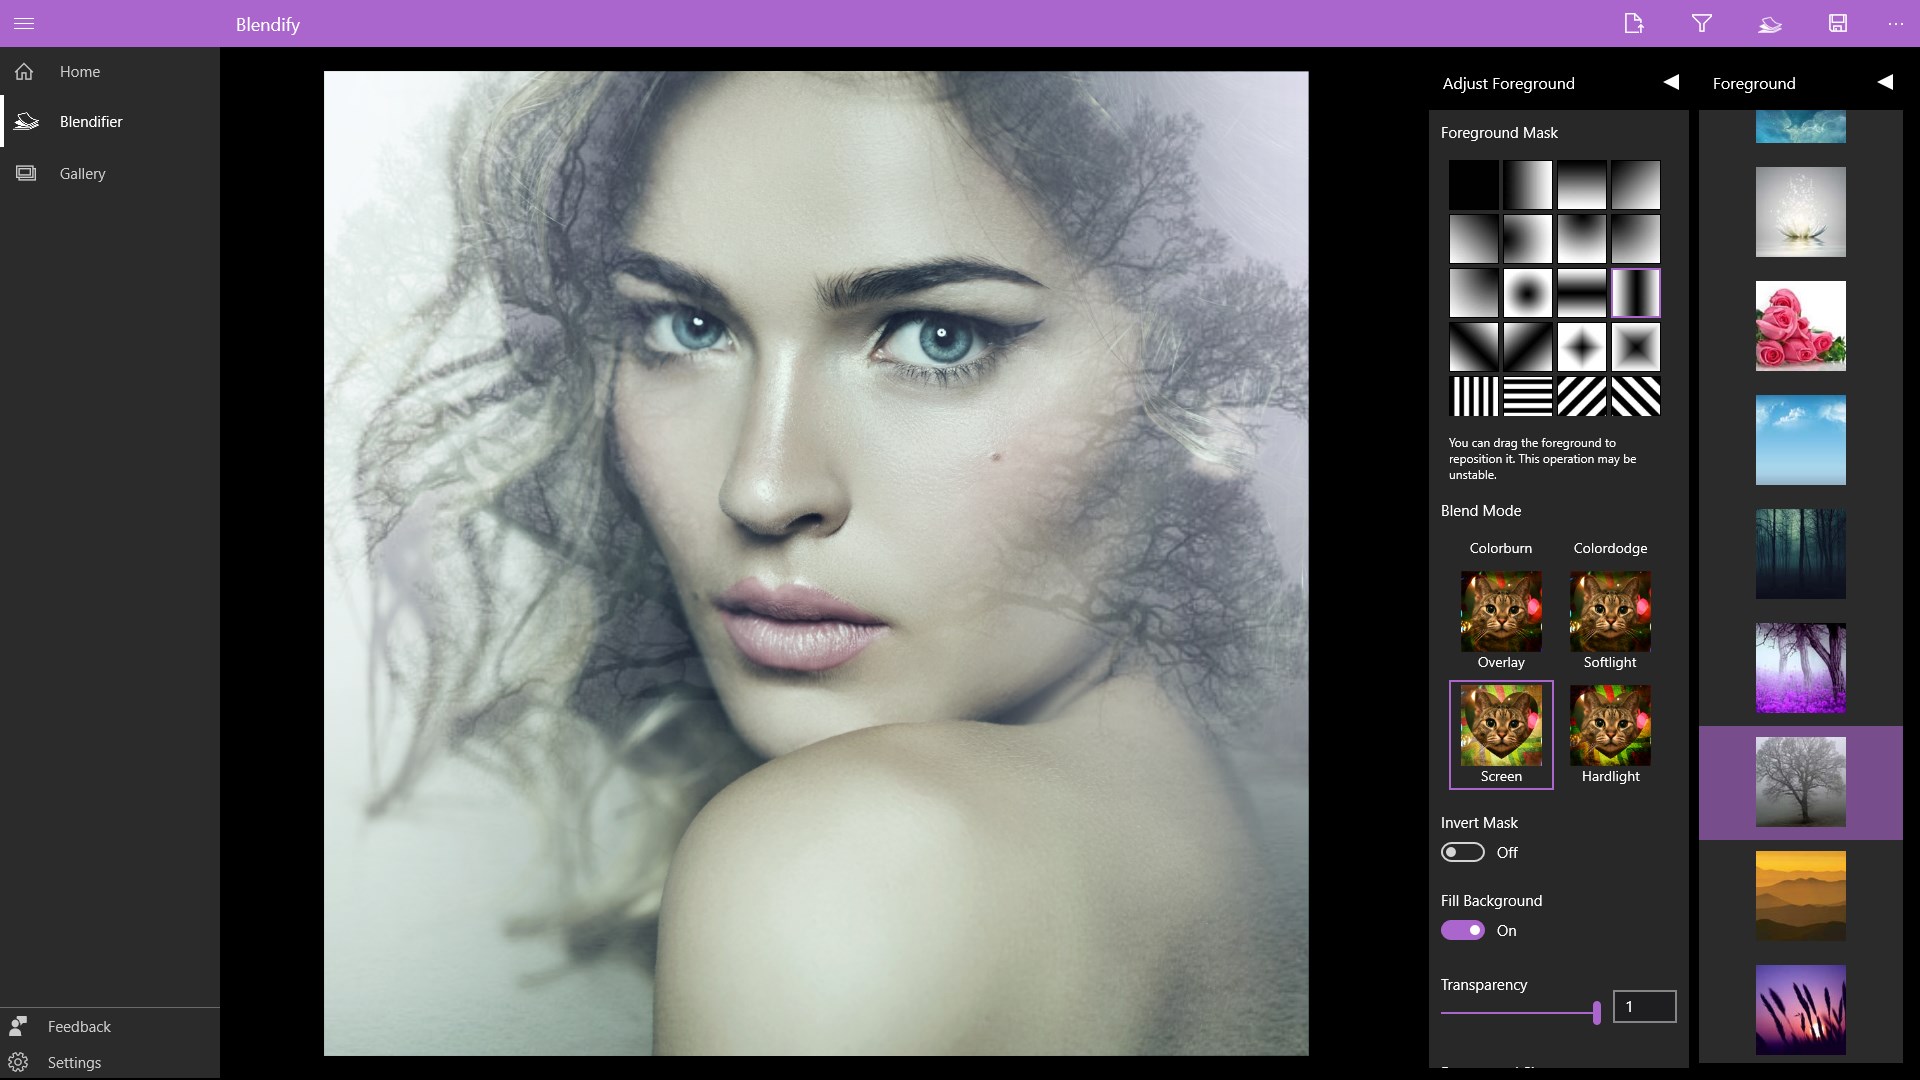Image resolution: width=1920 pixels, height=1080 pixels.
Task: Open the three-dots more options menu
Action: pos(1895,23)
